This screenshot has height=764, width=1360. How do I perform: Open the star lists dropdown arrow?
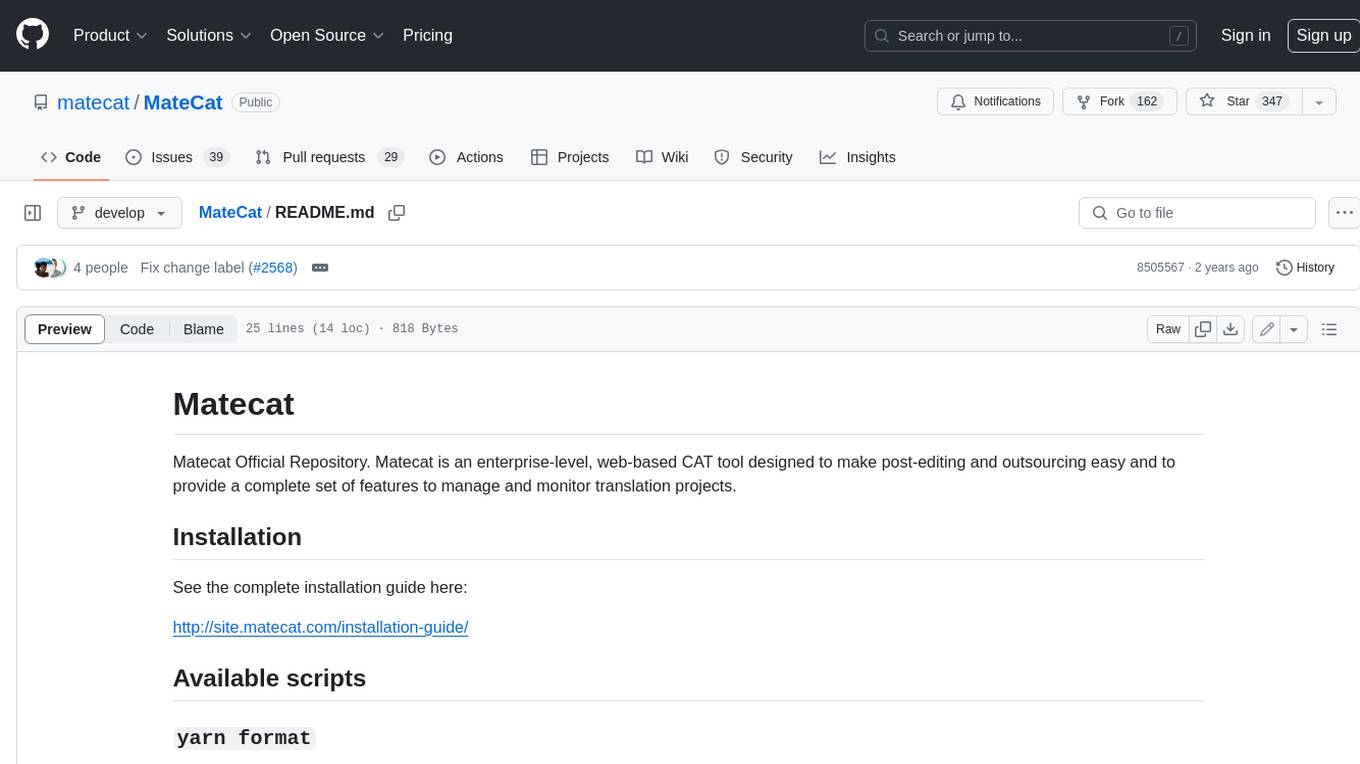(x=1319, y=101)
